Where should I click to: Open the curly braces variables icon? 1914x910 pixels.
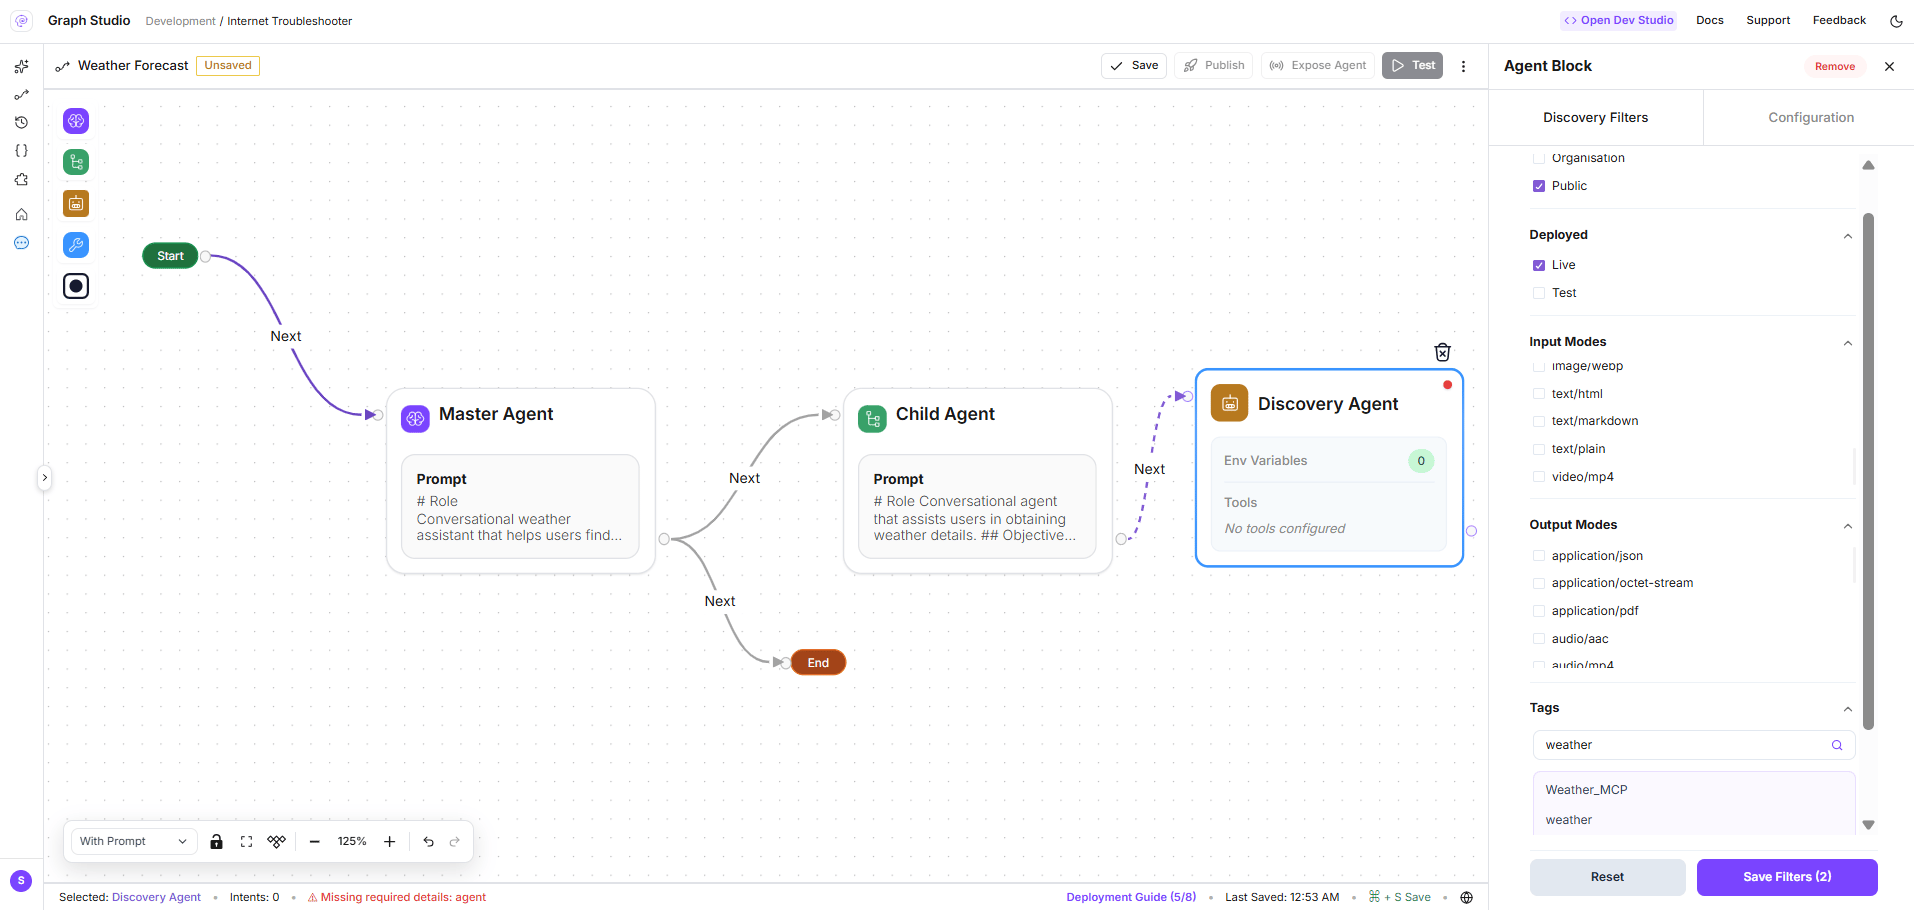tap(21, 151)
